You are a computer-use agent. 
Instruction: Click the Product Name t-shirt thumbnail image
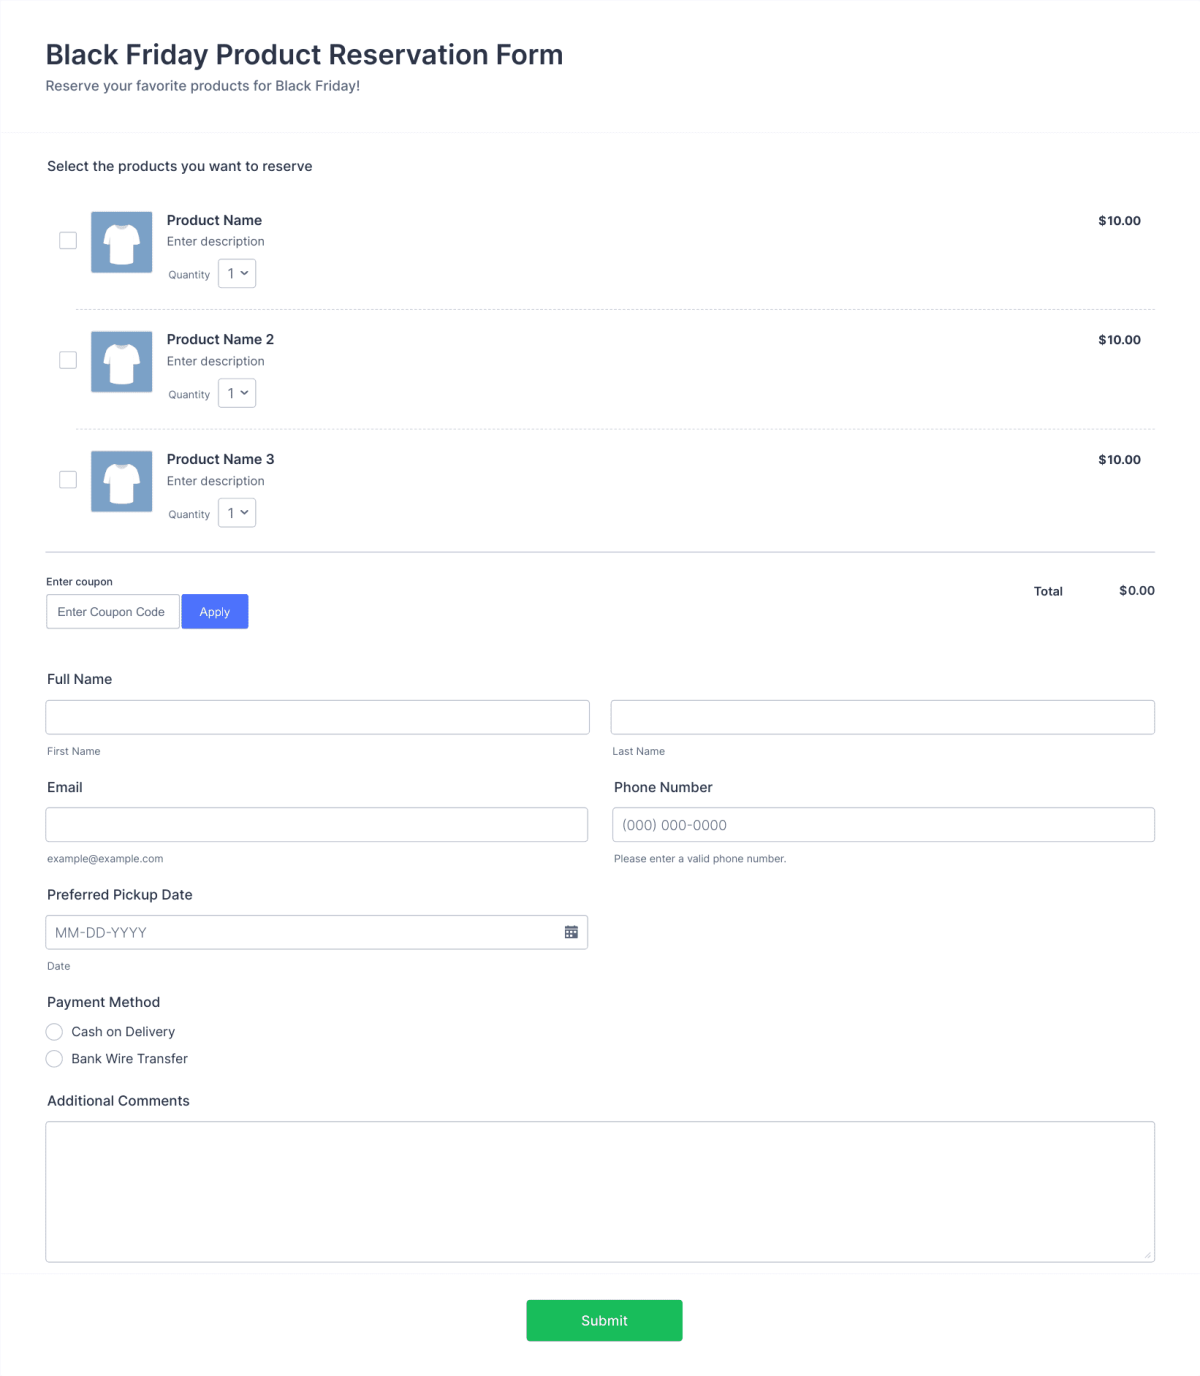click(121, 241)
